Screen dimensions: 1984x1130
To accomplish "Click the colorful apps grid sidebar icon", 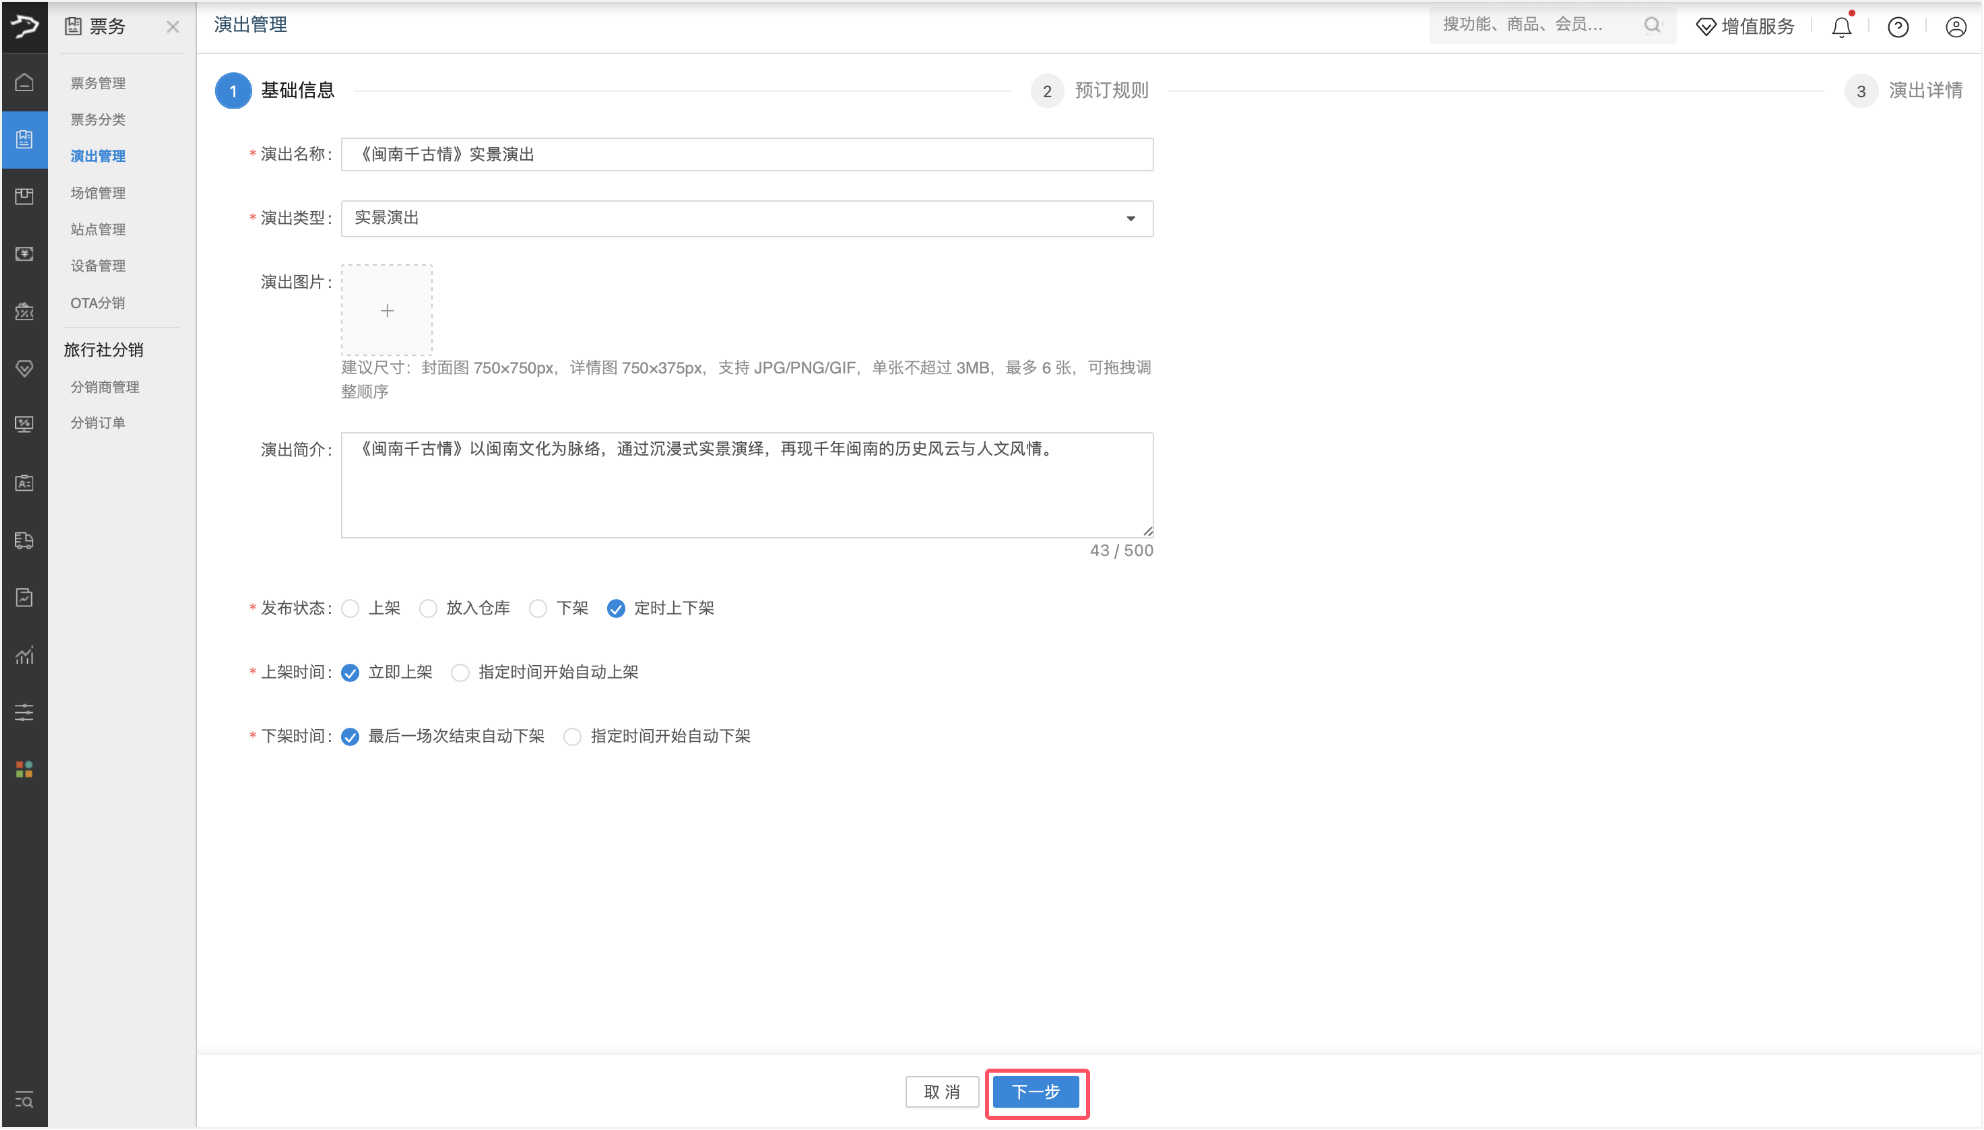I will click(24, 769).
